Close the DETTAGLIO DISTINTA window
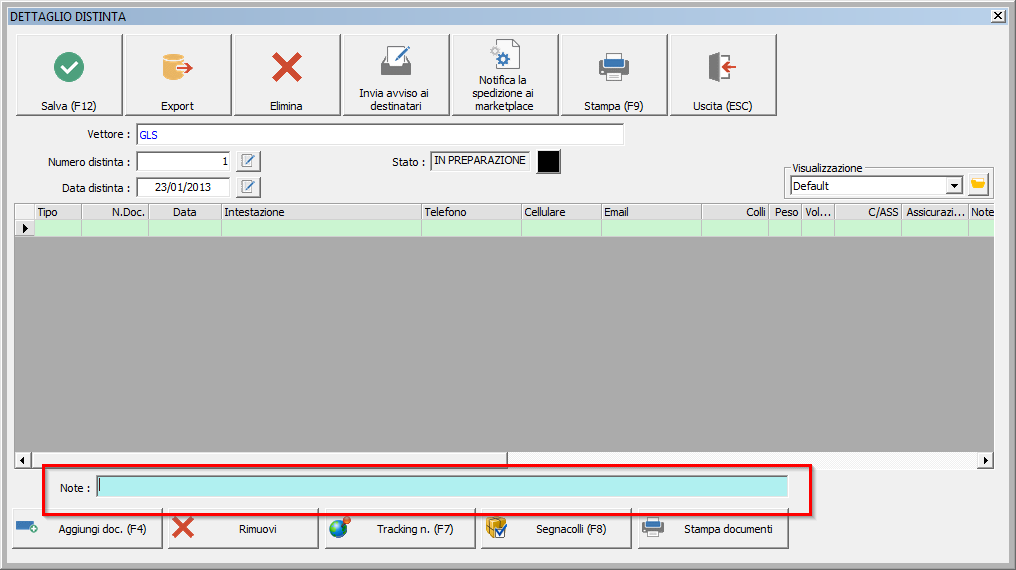 (998, 16)
